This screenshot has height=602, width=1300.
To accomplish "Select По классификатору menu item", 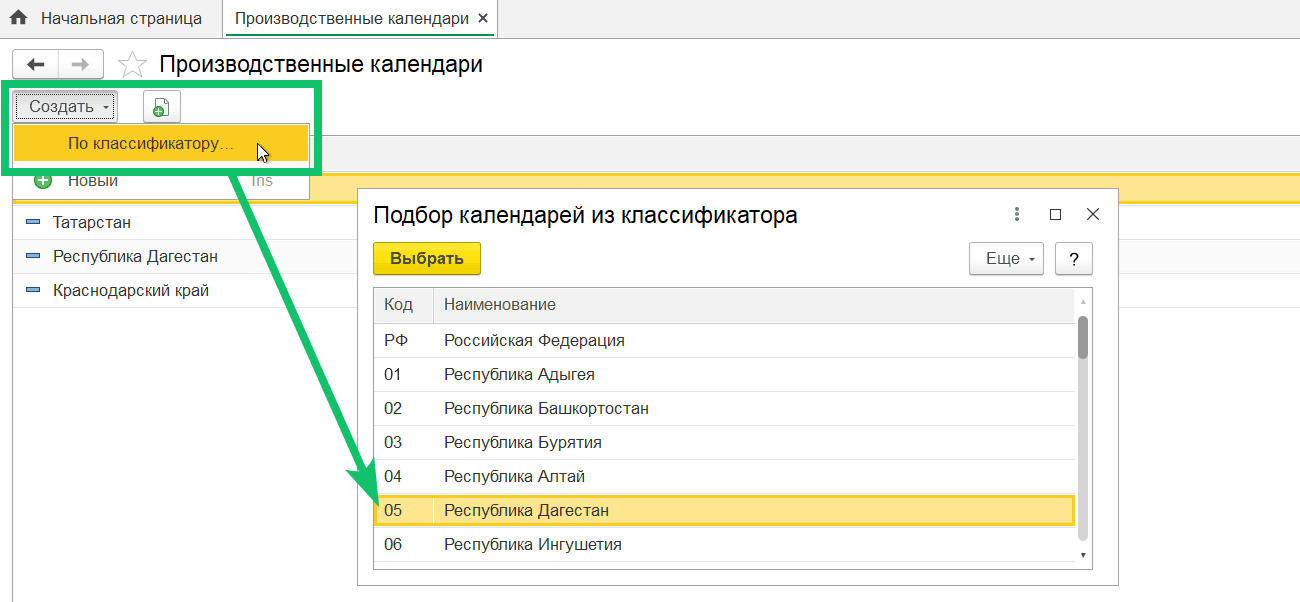I will click(150, 144).
